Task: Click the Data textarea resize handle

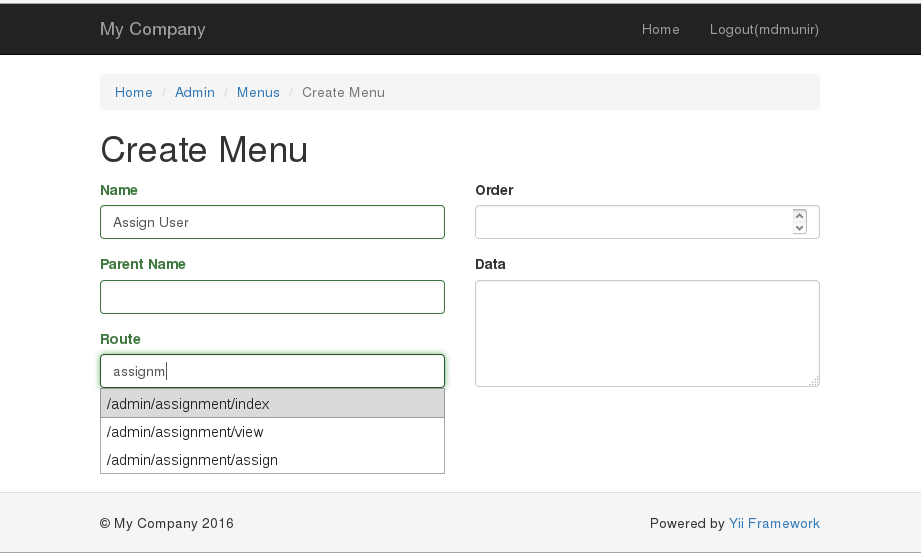Action: coord(814,381)
